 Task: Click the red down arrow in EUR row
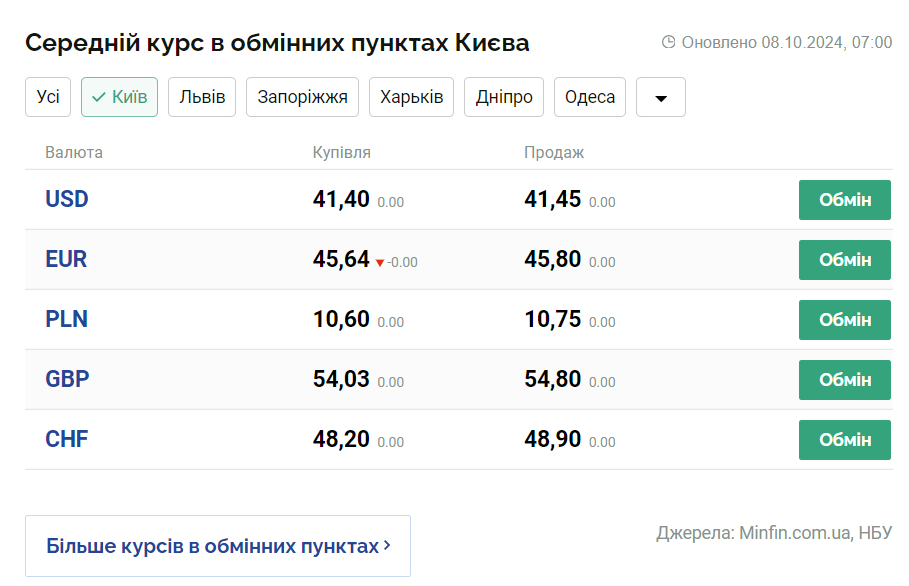tap(380, 263)
